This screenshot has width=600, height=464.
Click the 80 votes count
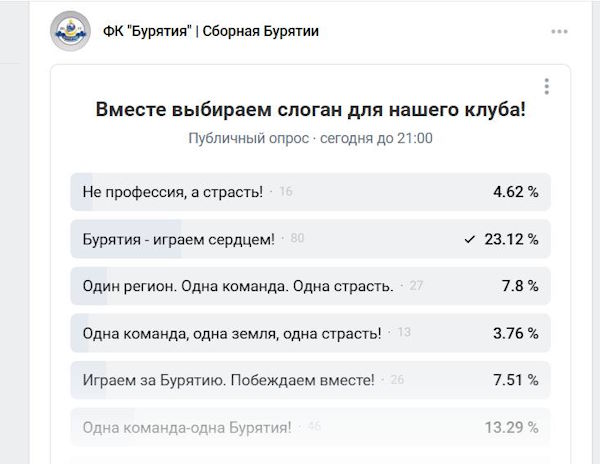click(x=297, y=239)
